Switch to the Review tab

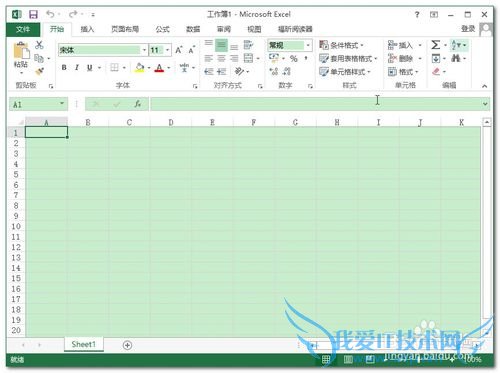224,29
